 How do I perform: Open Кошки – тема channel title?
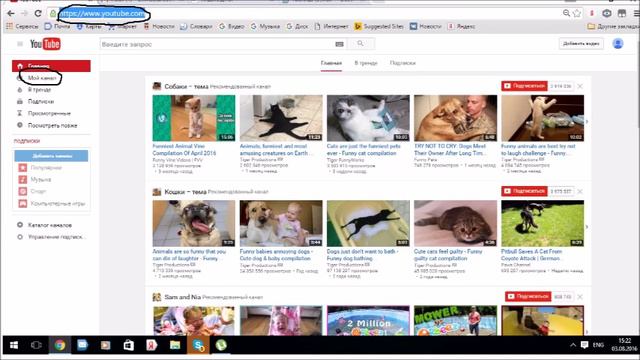click(185, 192)
